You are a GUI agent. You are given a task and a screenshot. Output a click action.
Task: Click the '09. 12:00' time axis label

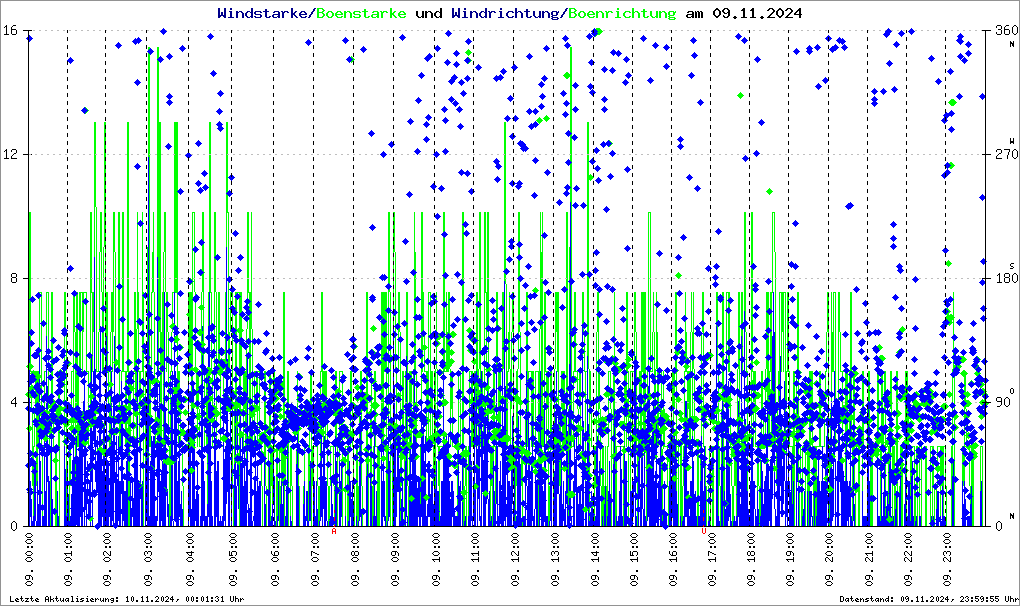[515, 560]
